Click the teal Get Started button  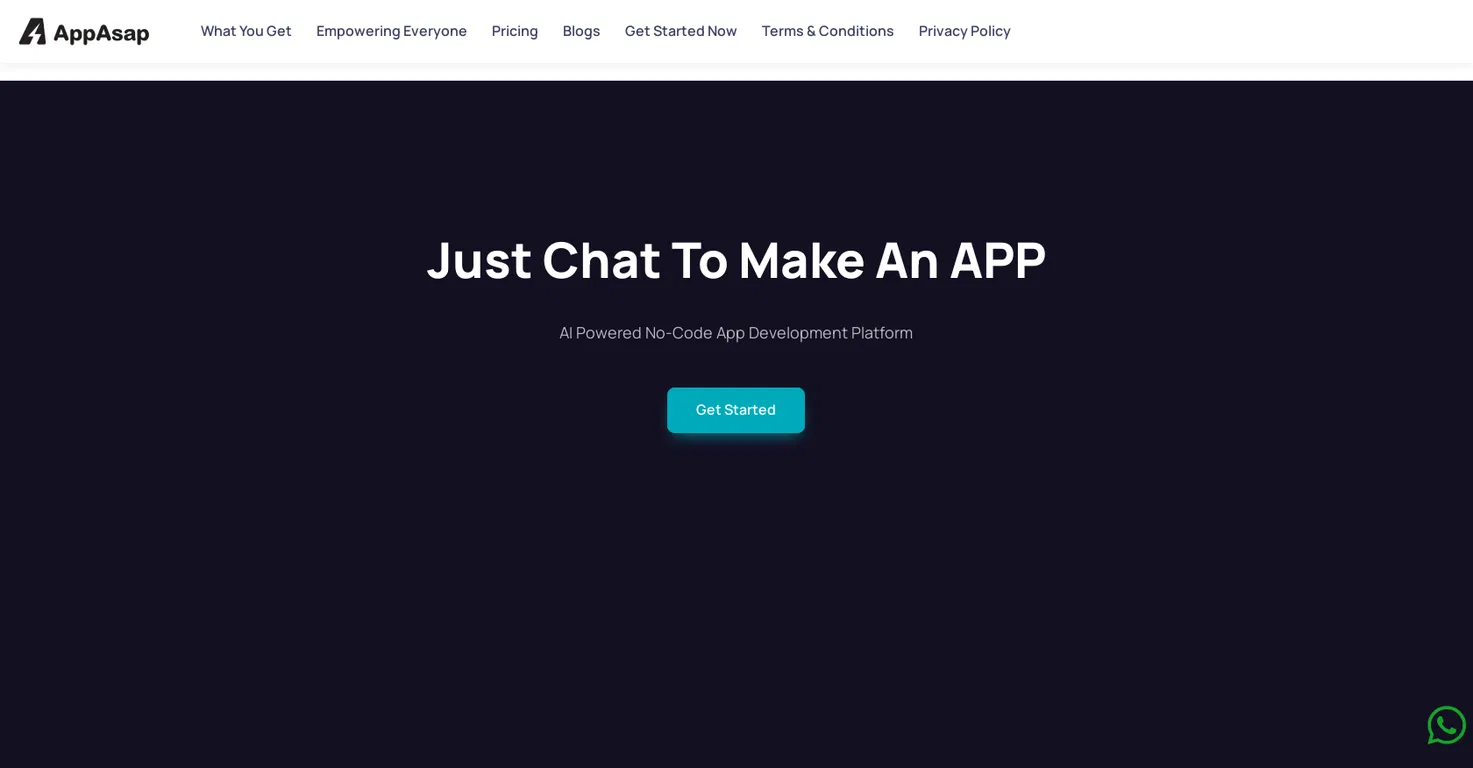click(x=736, y=410)
